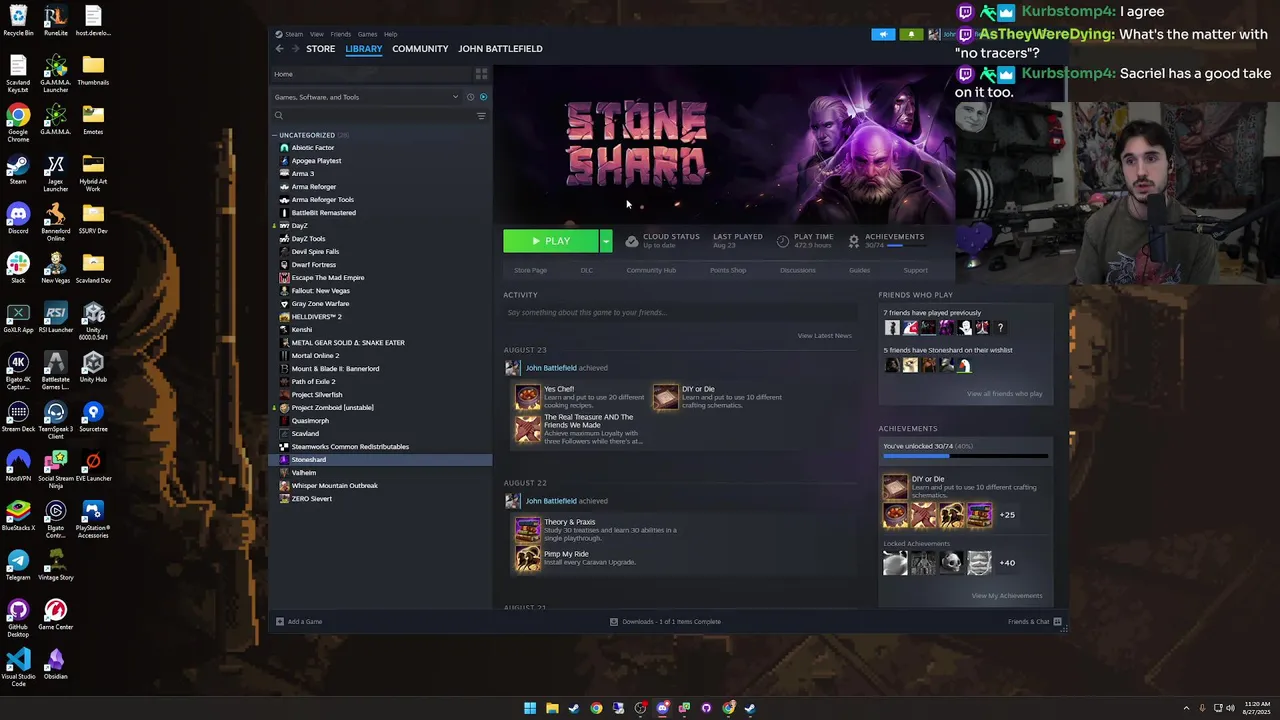Switch library to grid view icon

[481, 74]
